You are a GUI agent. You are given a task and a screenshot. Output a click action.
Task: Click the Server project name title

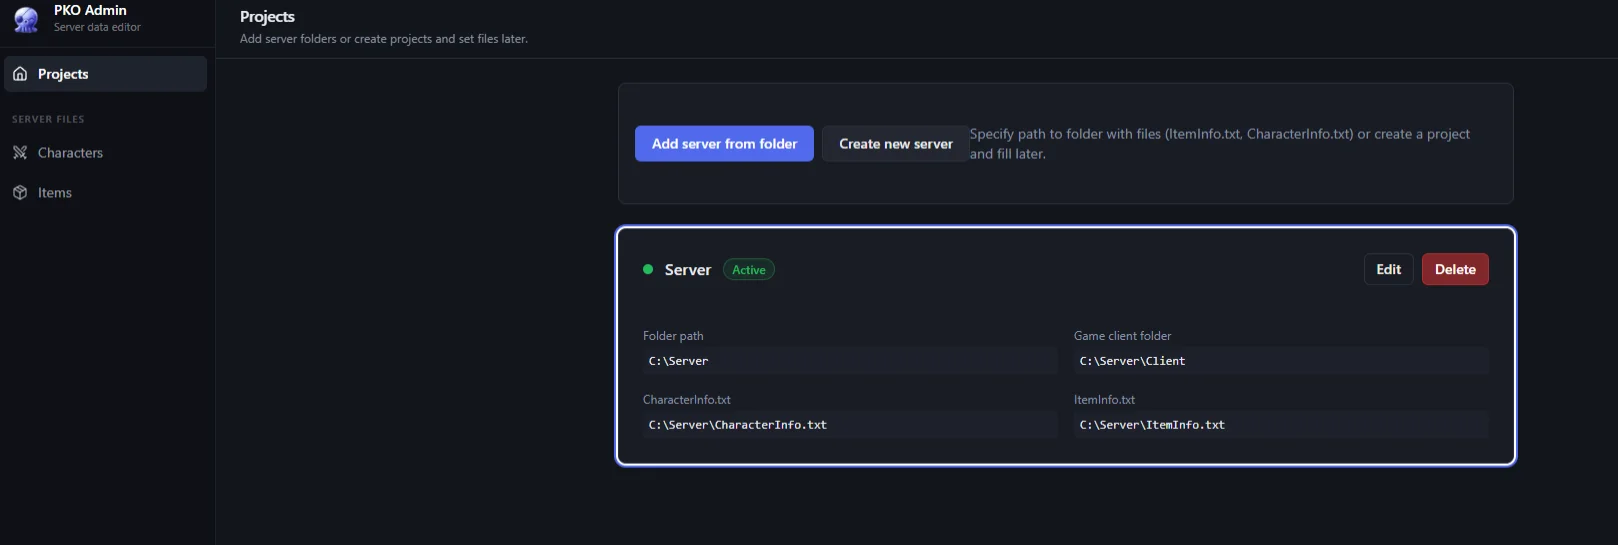[688, 270]
